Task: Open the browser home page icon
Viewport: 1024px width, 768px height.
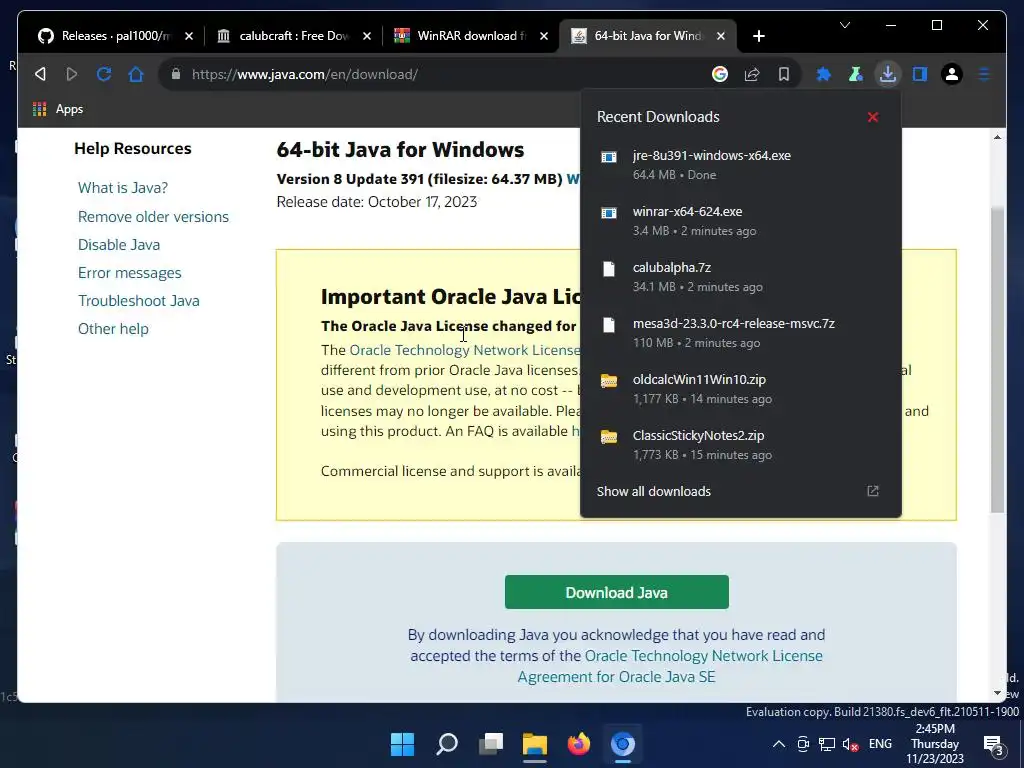Action: click(x=136, y=74)
